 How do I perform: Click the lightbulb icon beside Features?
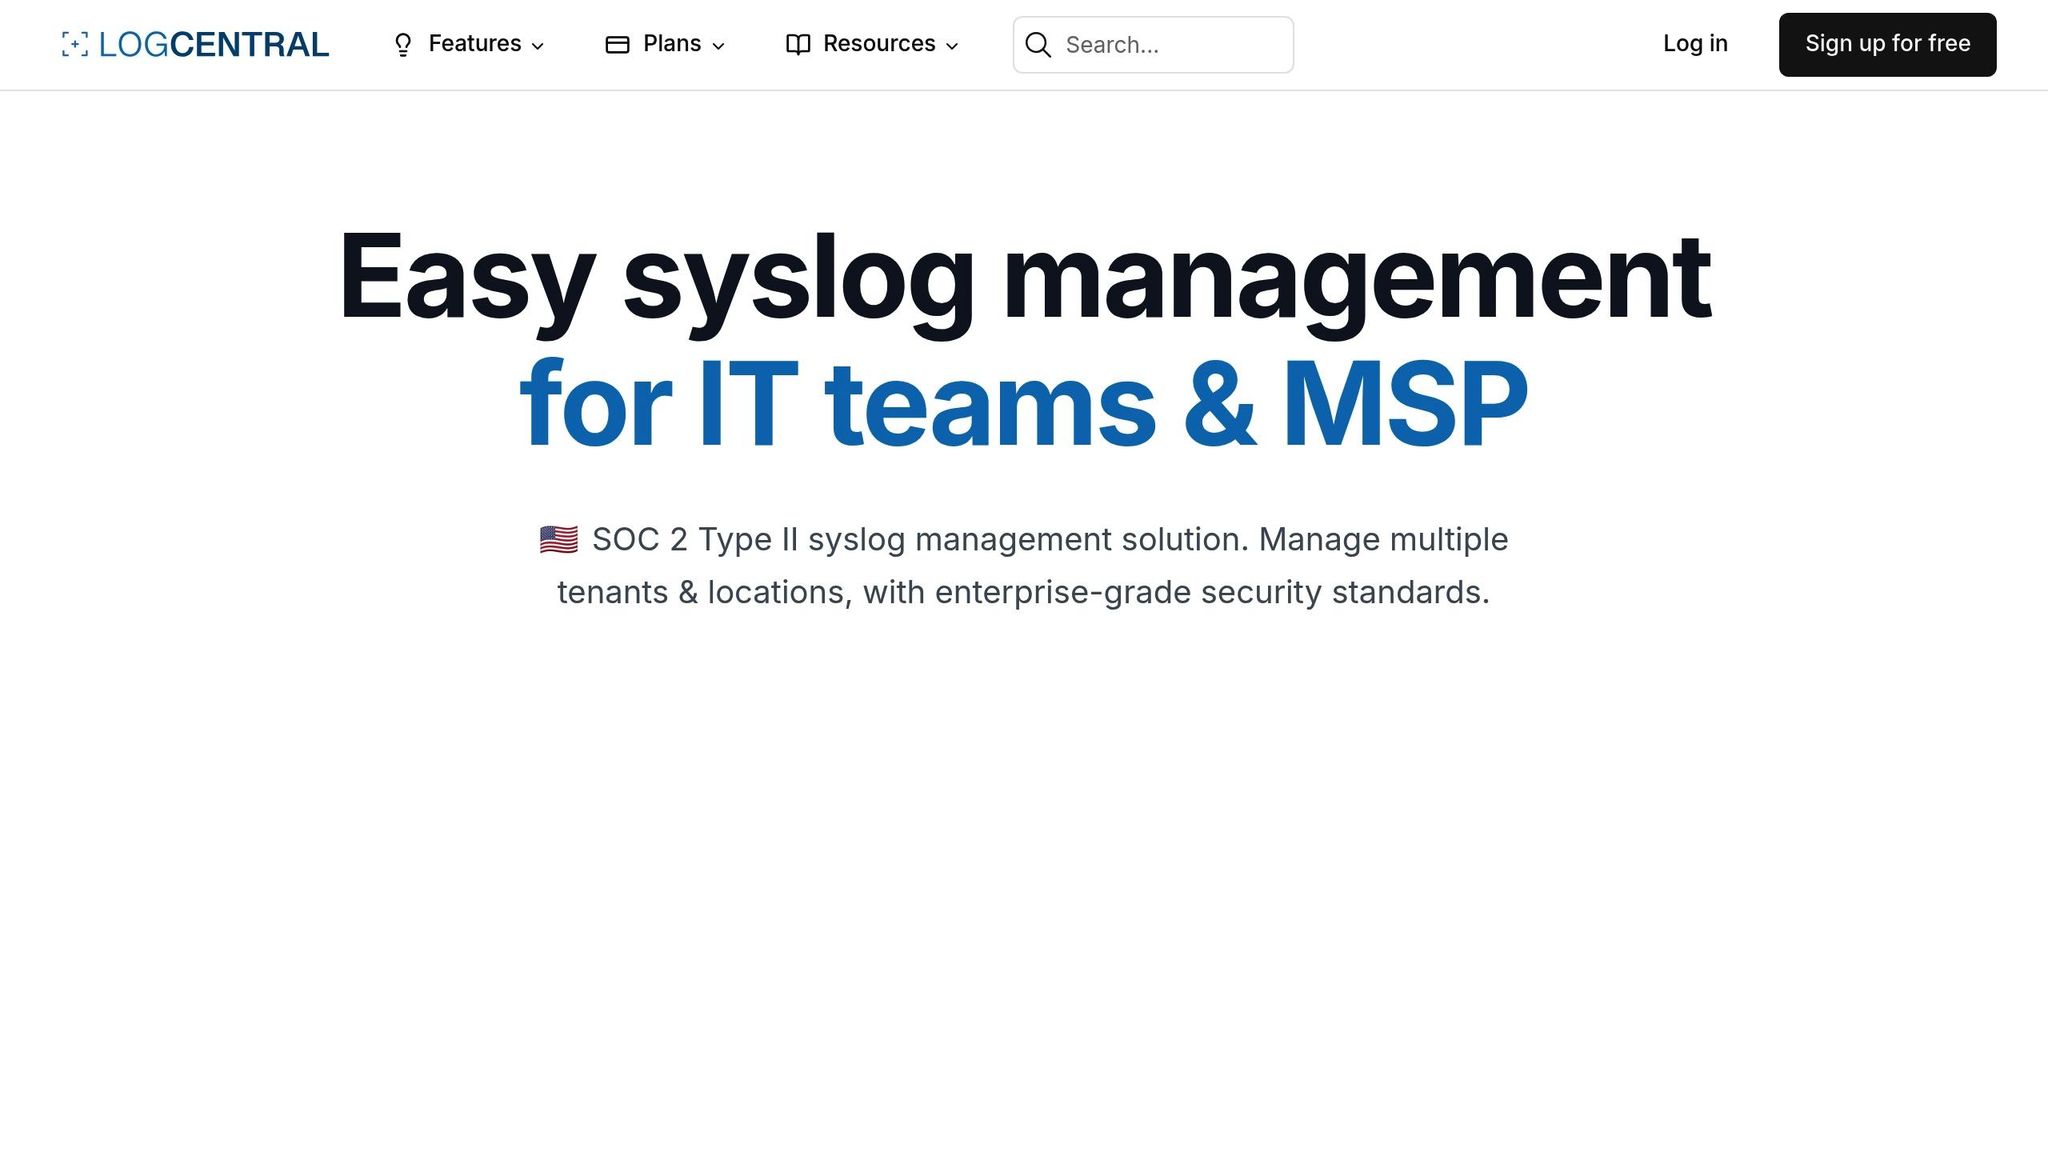(403, 44)
